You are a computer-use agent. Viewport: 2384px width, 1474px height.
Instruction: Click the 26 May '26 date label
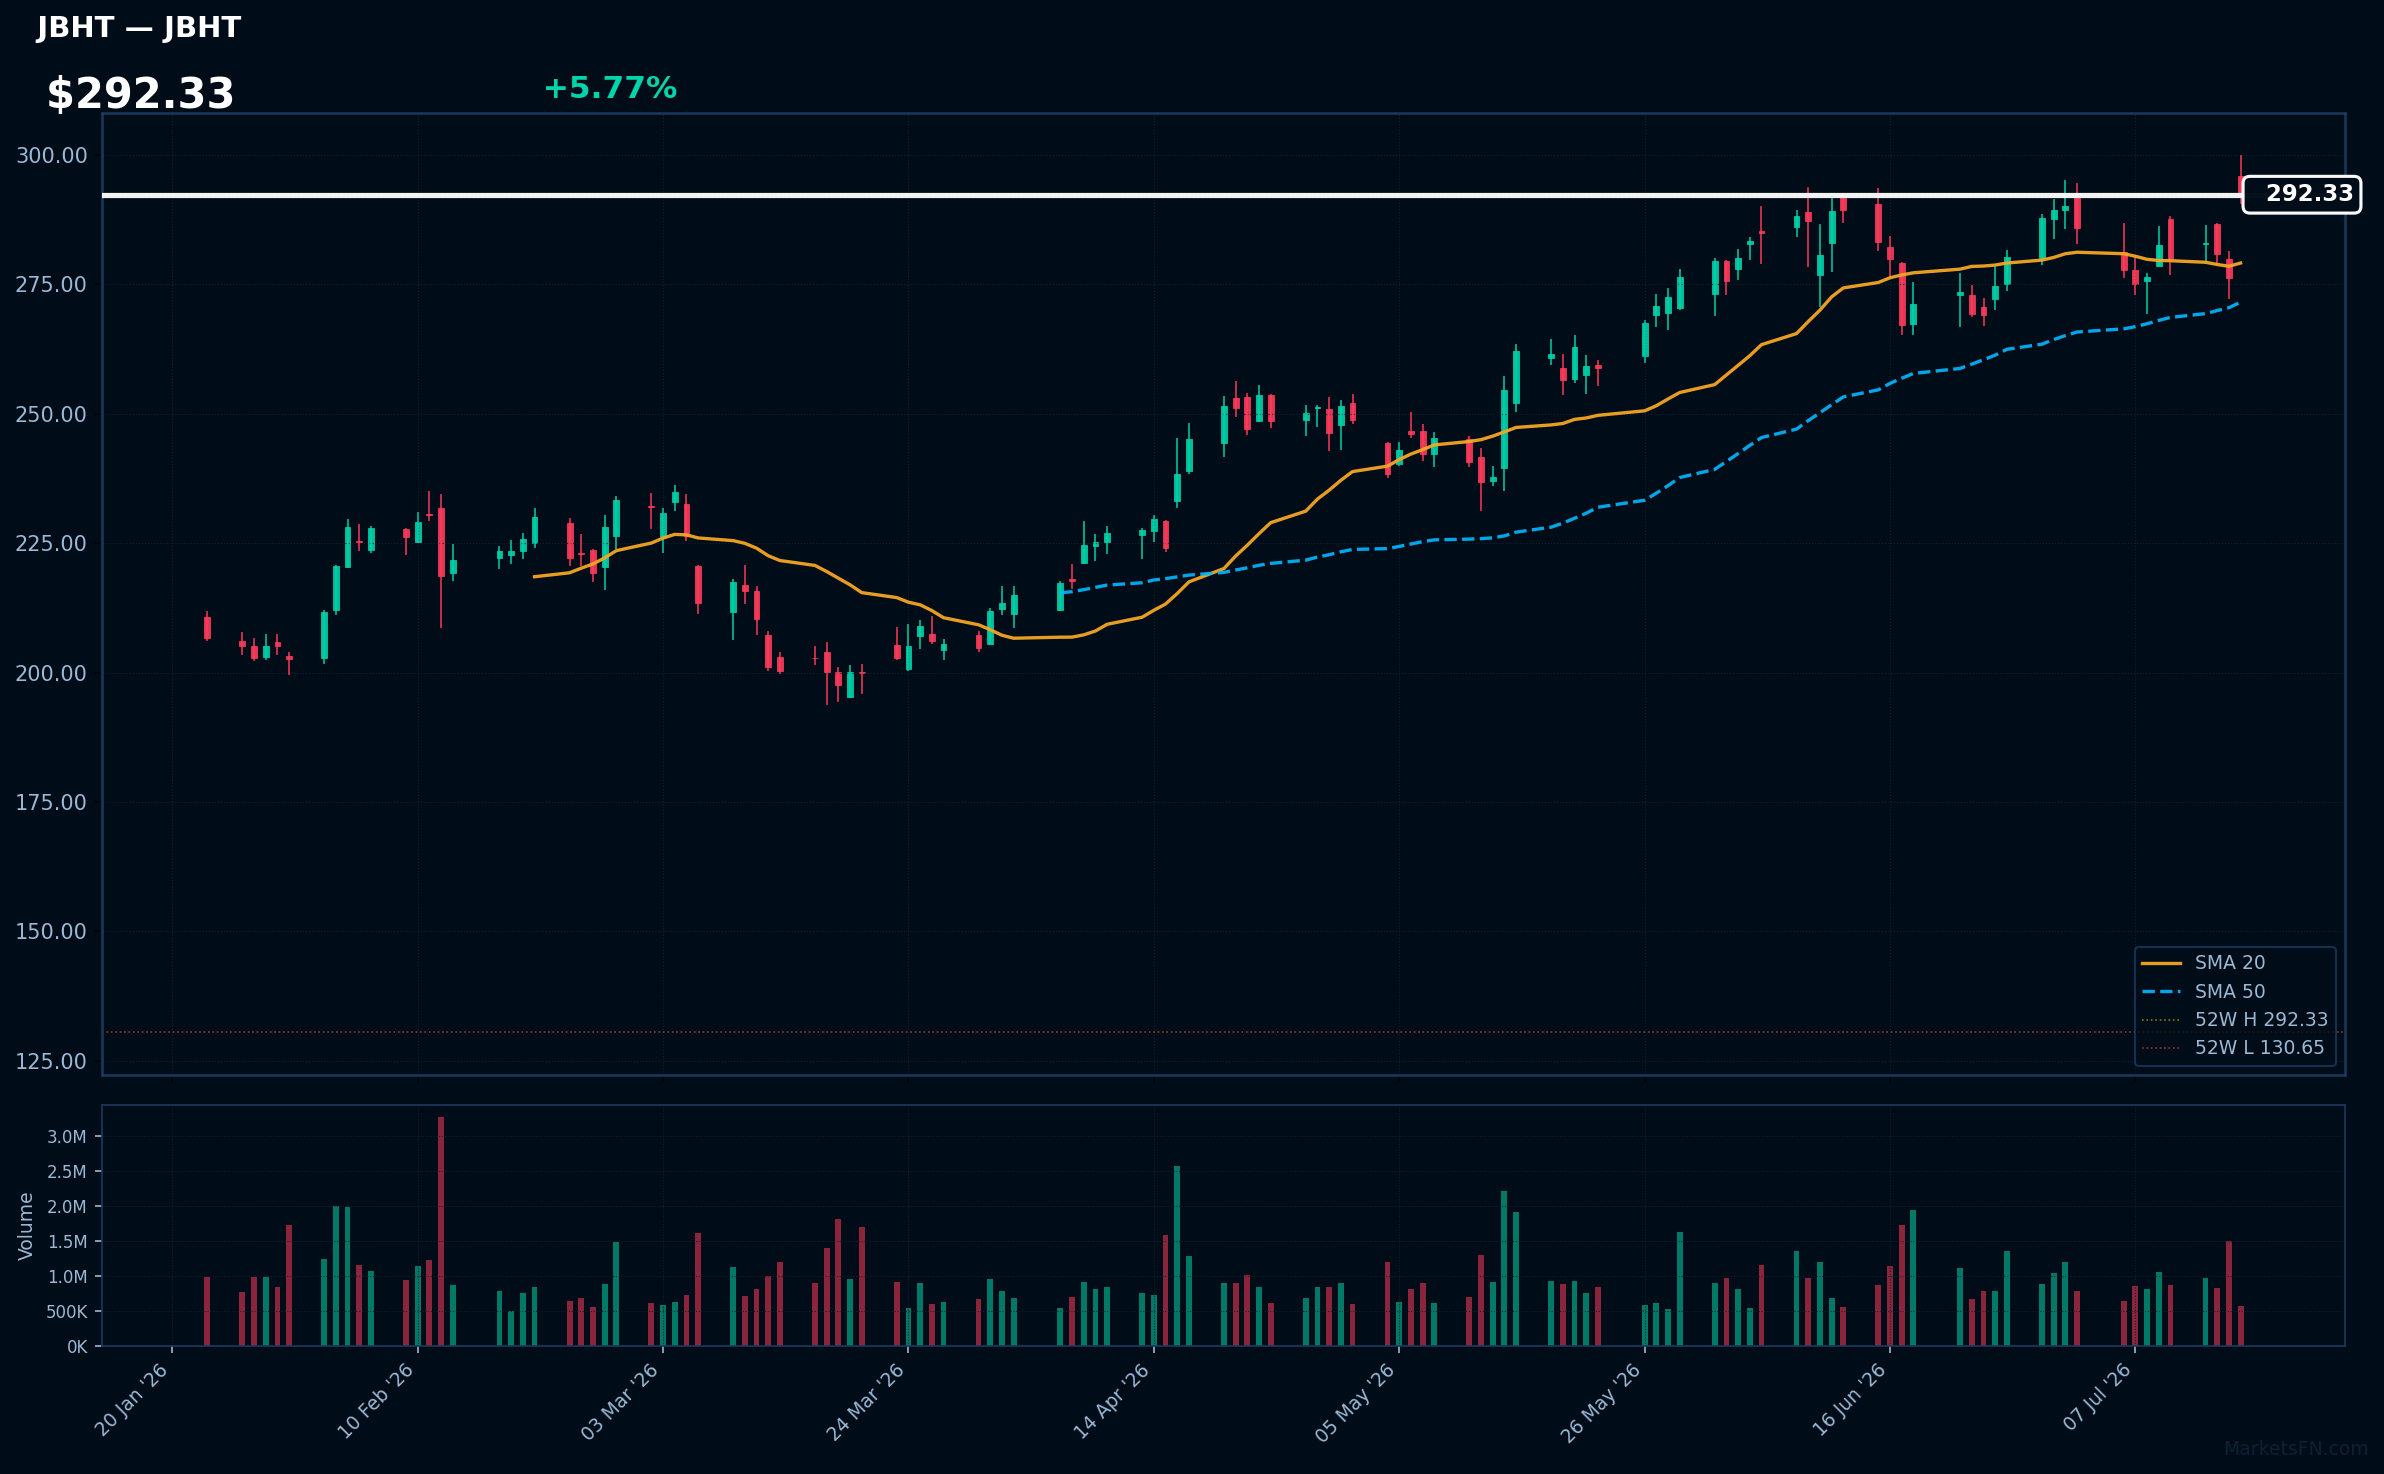(x=1602, y=1402)
